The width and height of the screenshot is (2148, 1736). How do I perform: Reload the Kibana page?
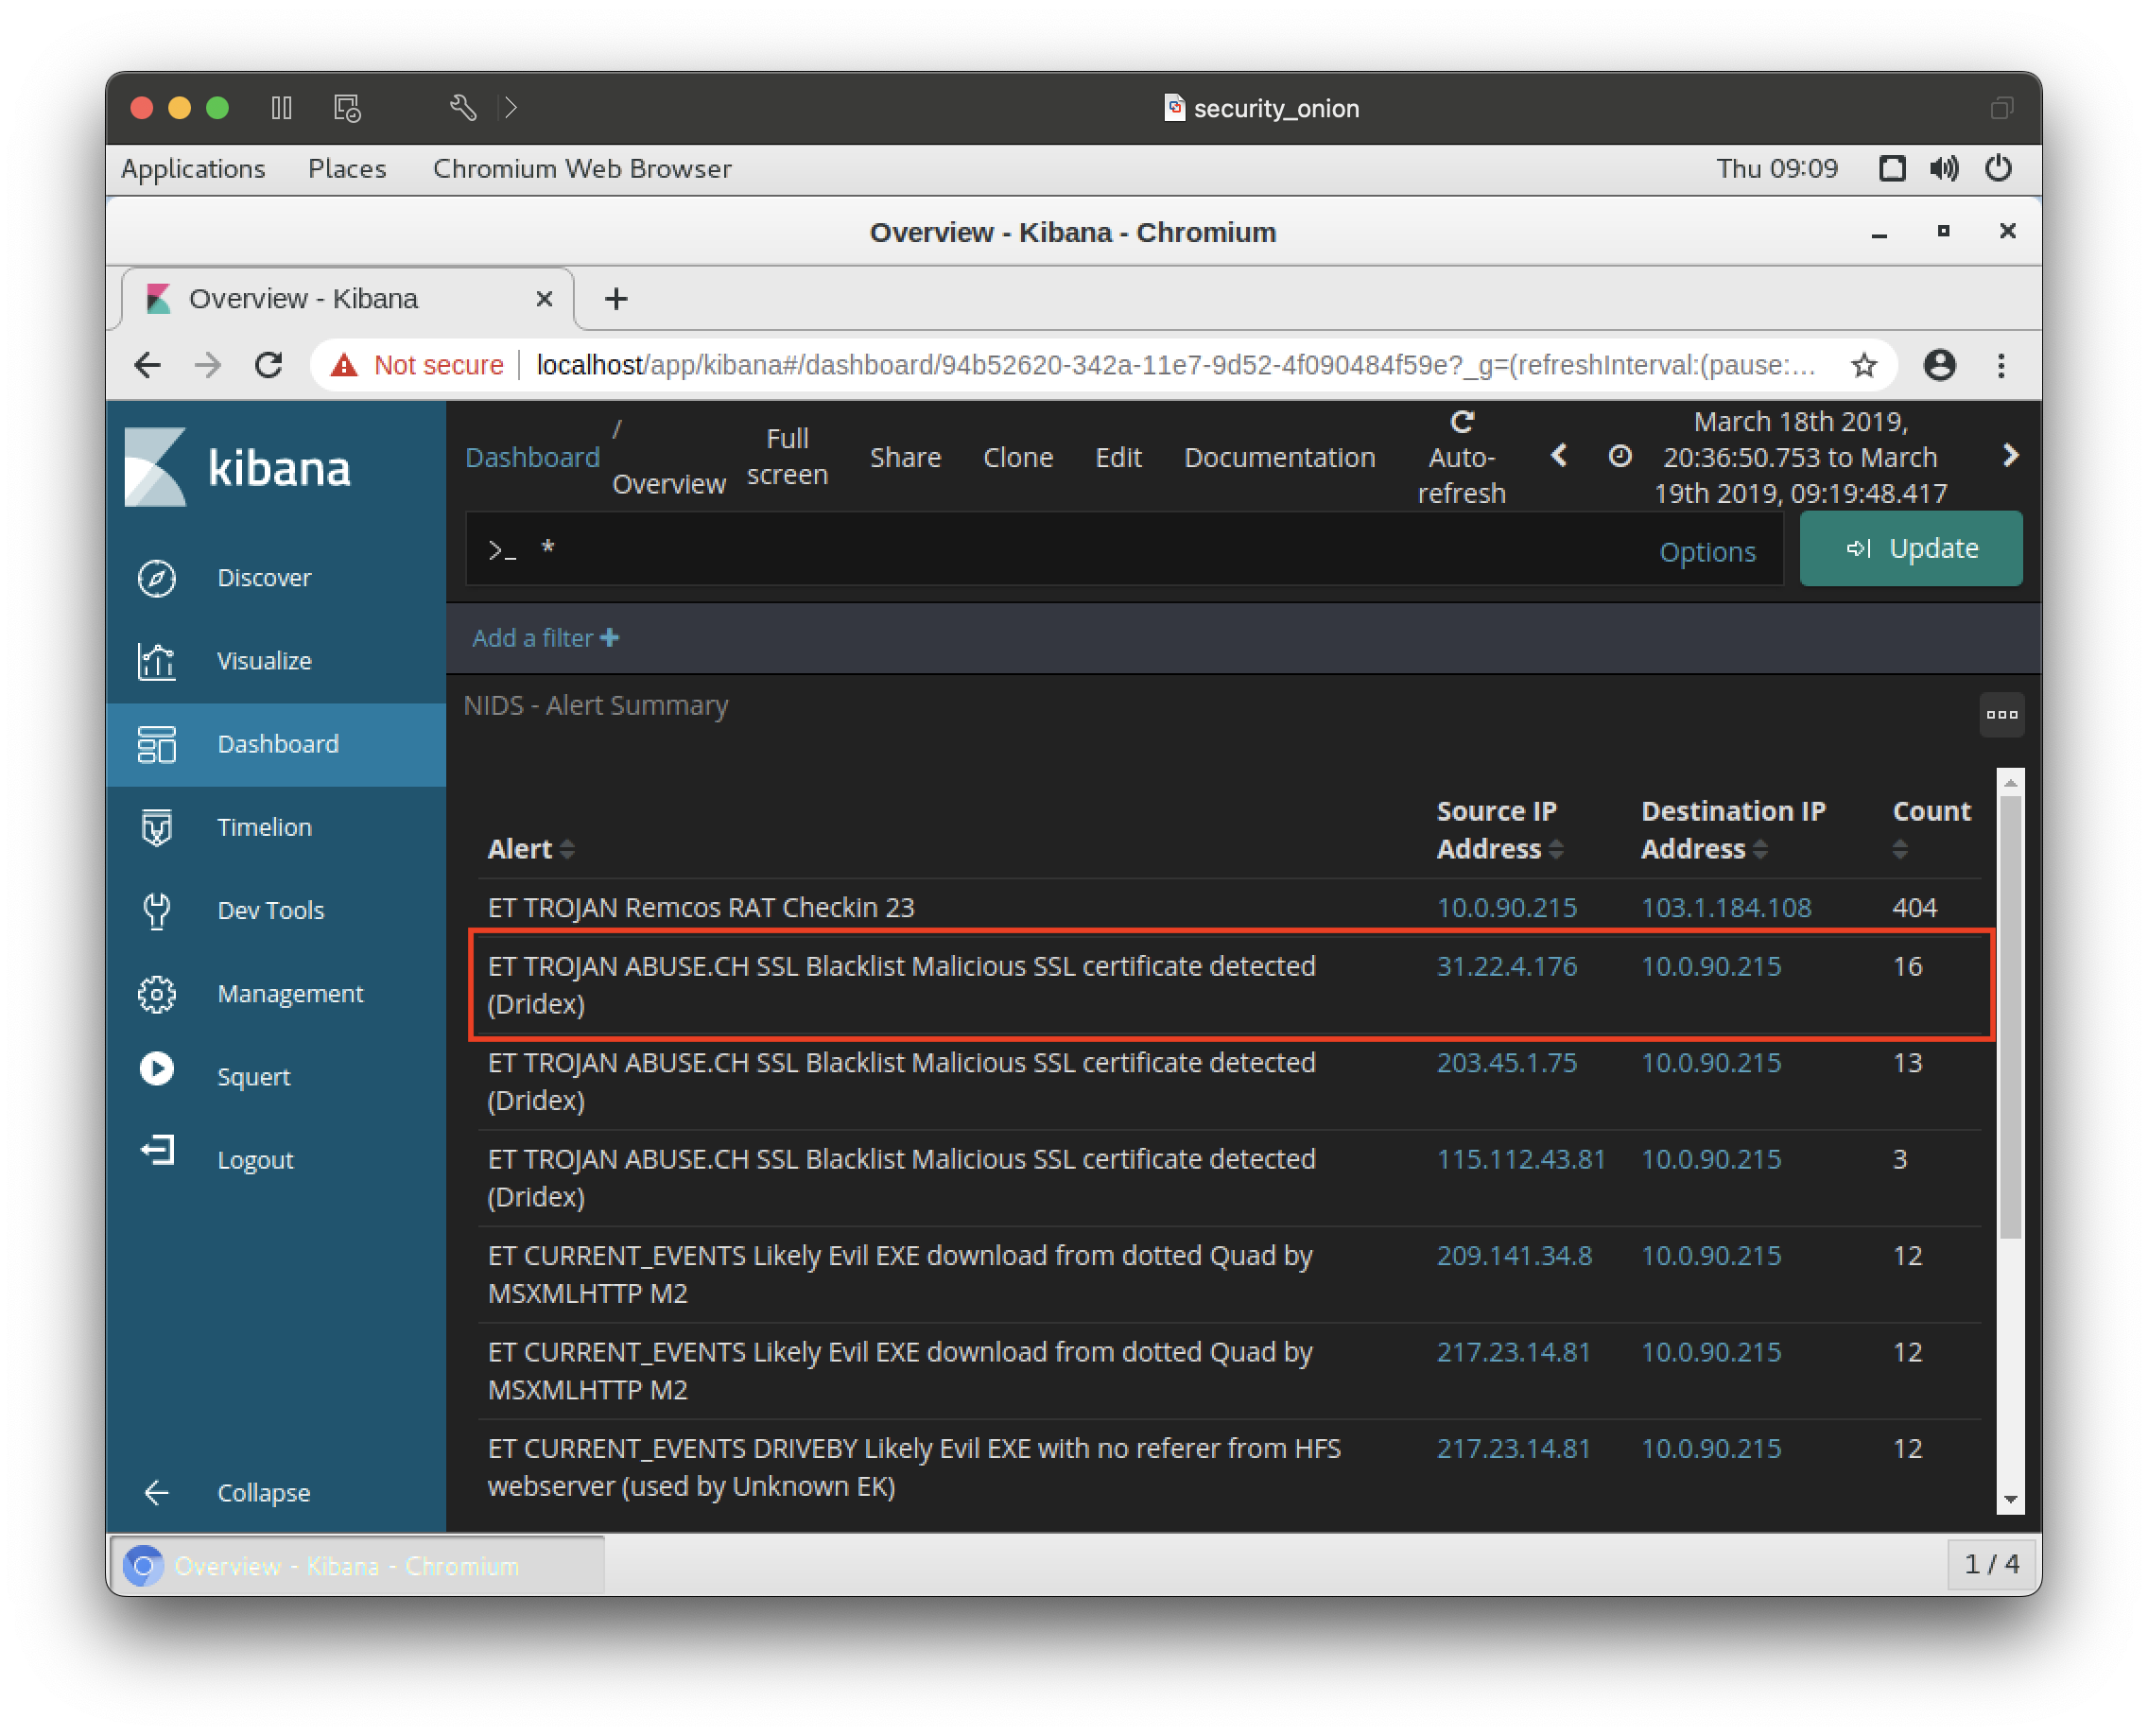click(268, 365)
